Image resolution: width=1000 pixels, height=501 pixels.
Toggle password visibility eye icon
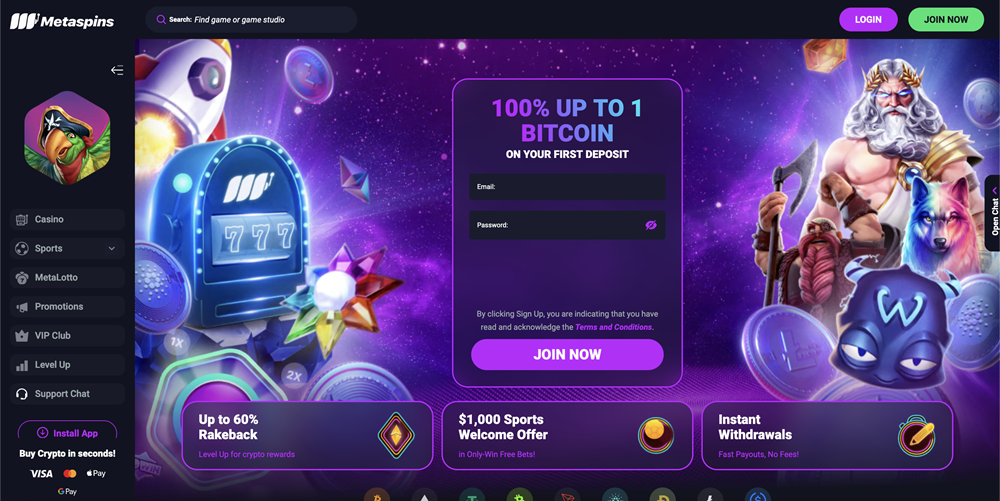[x=651, y=225]
